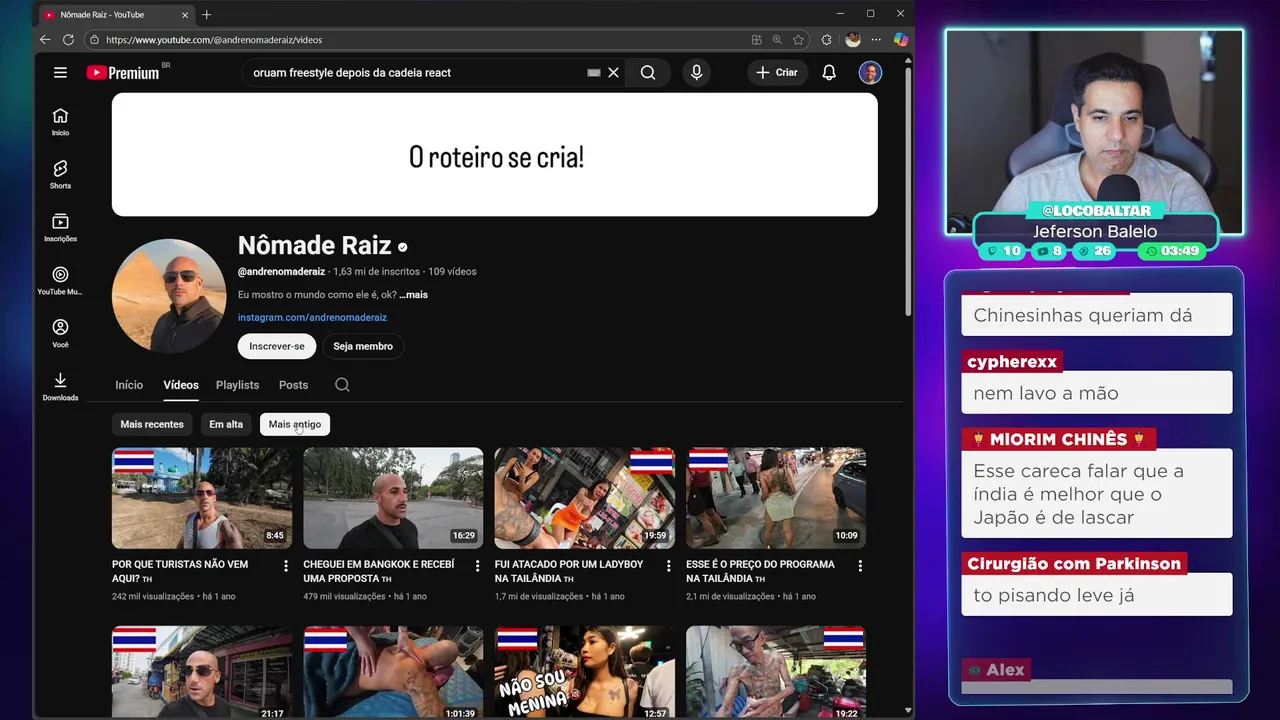This screenshot has width=1280, height=720.
Task: Open a new browser tab
Action: click(x=207, y=14)
